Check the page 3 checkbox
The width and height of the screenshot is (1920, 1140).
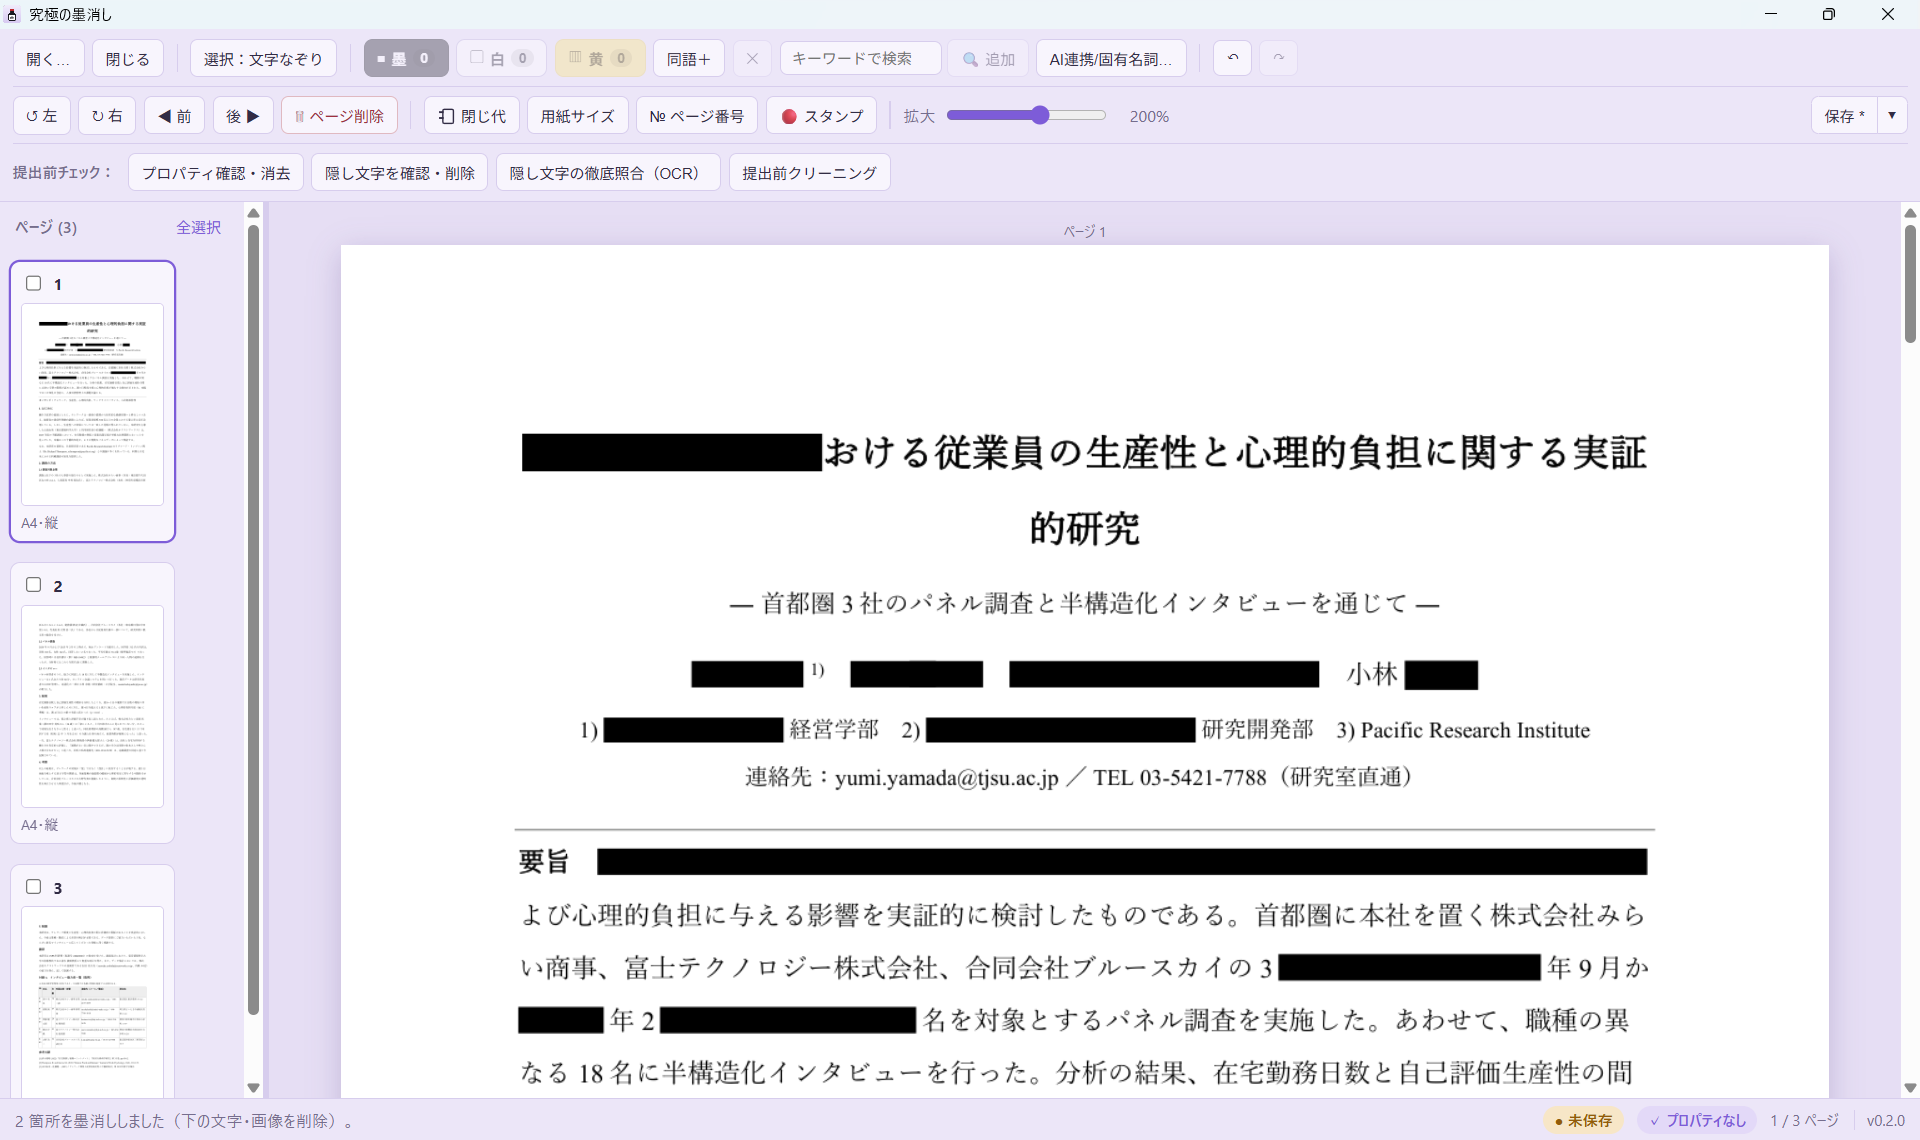pos(33,887)
